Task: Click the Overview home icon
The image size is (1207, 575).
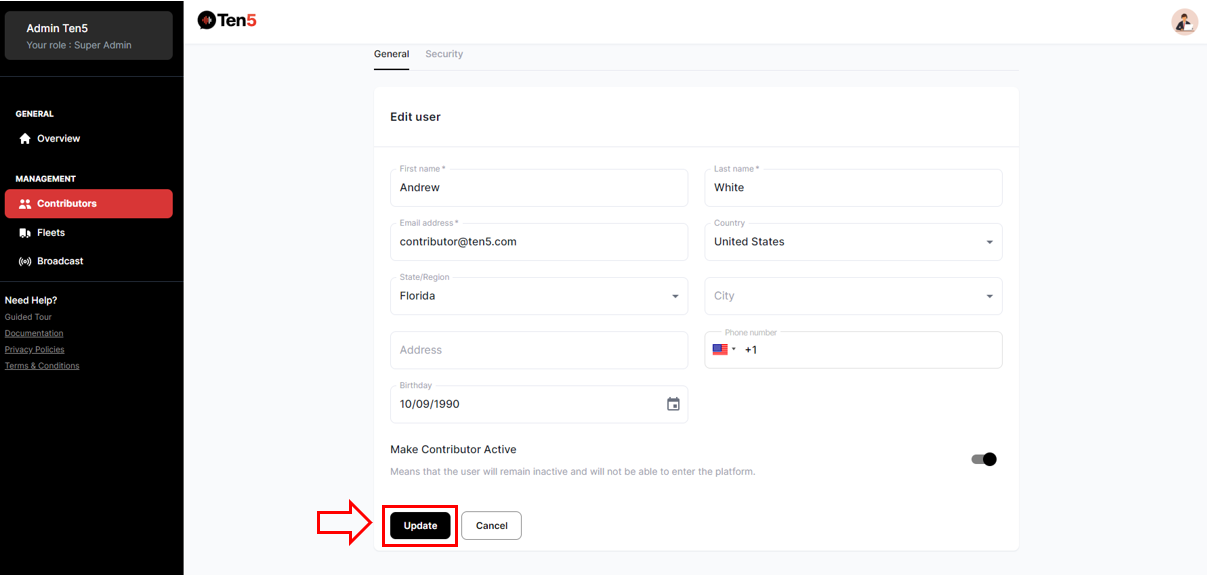Action: (25, 139)
